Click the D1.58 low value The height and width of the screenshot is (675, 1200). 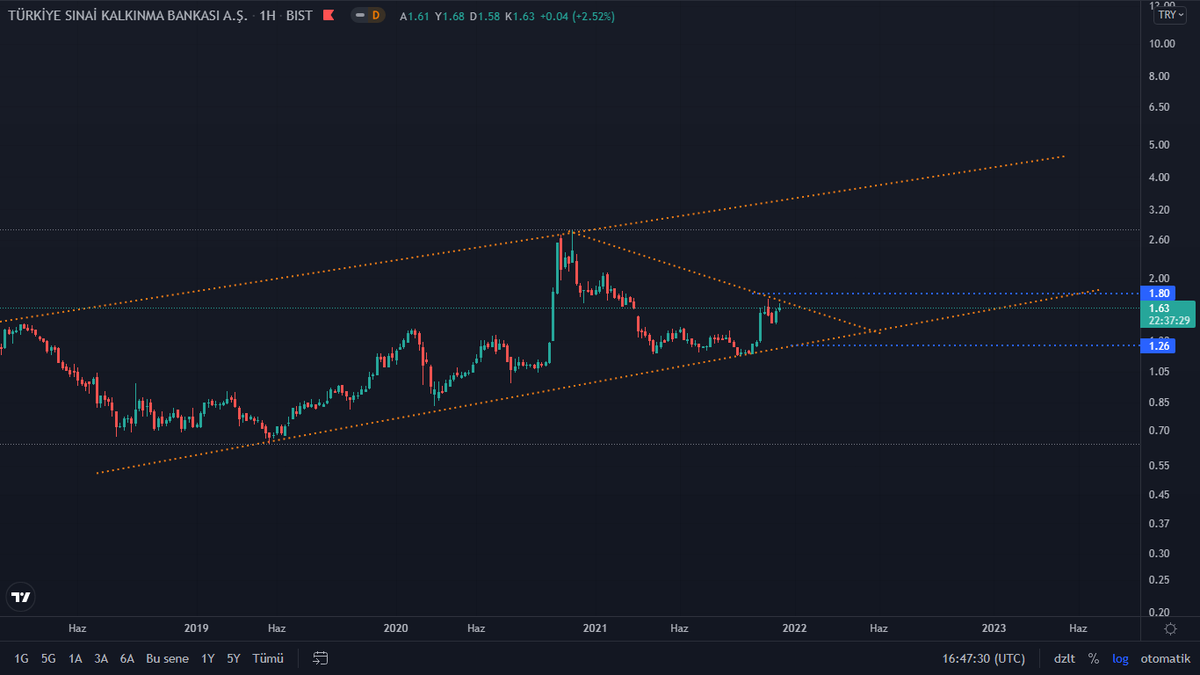[485, 16]
